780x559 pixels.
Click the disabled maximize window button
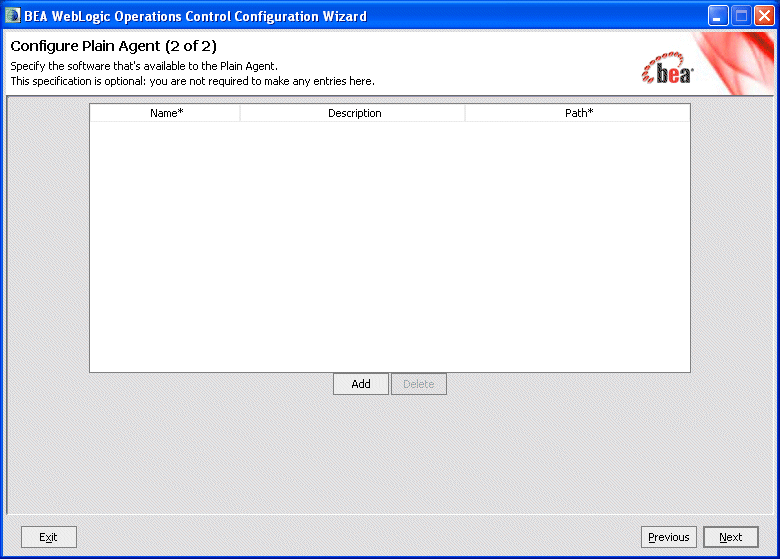click(x=741, y=16)
